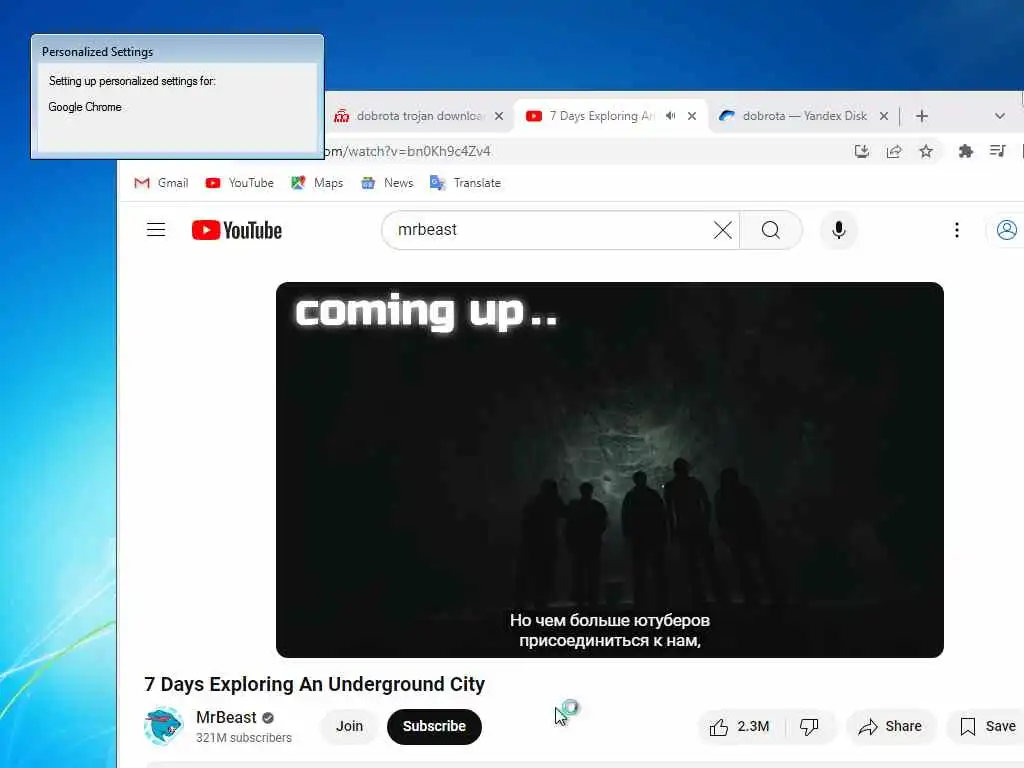Open the MrBeast channel name link

(227, 717)
